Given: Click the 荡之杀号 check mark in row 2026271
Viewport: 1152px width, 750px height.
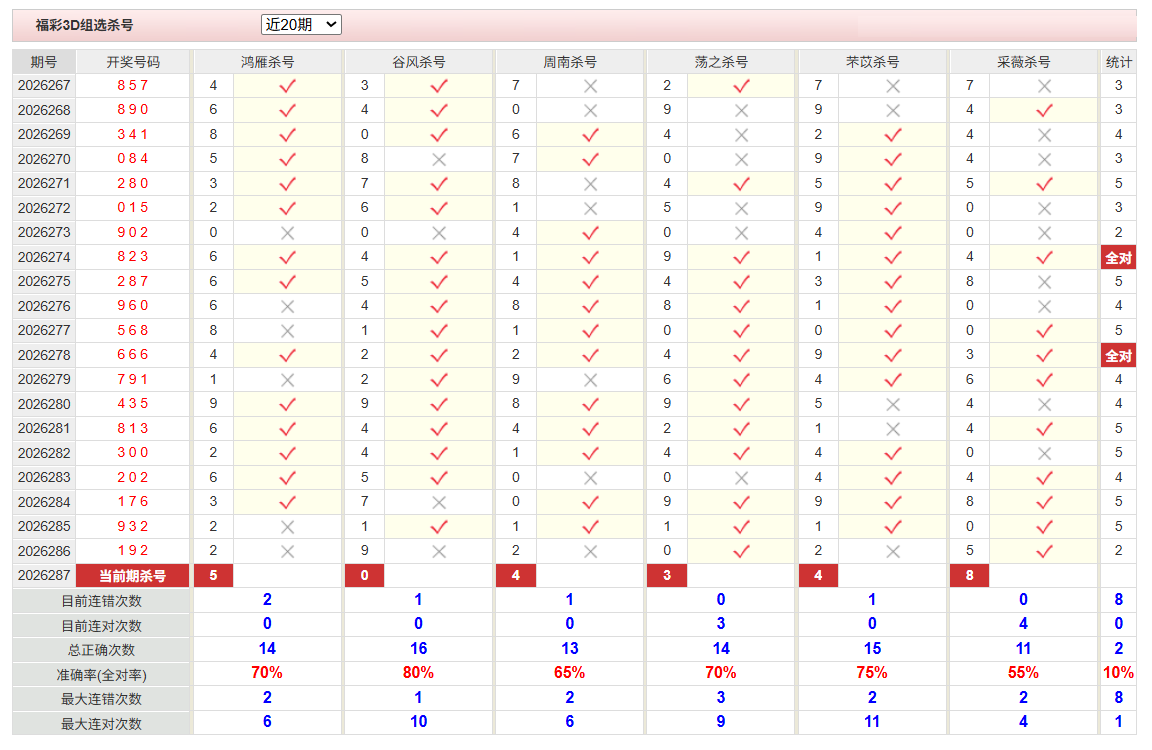Looking at the screenshot, I should 741,184.
